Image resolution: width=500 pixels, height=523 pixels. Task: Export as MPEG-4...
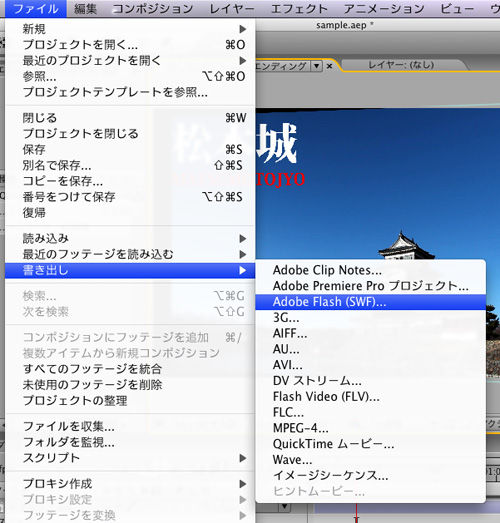point(371,428)
